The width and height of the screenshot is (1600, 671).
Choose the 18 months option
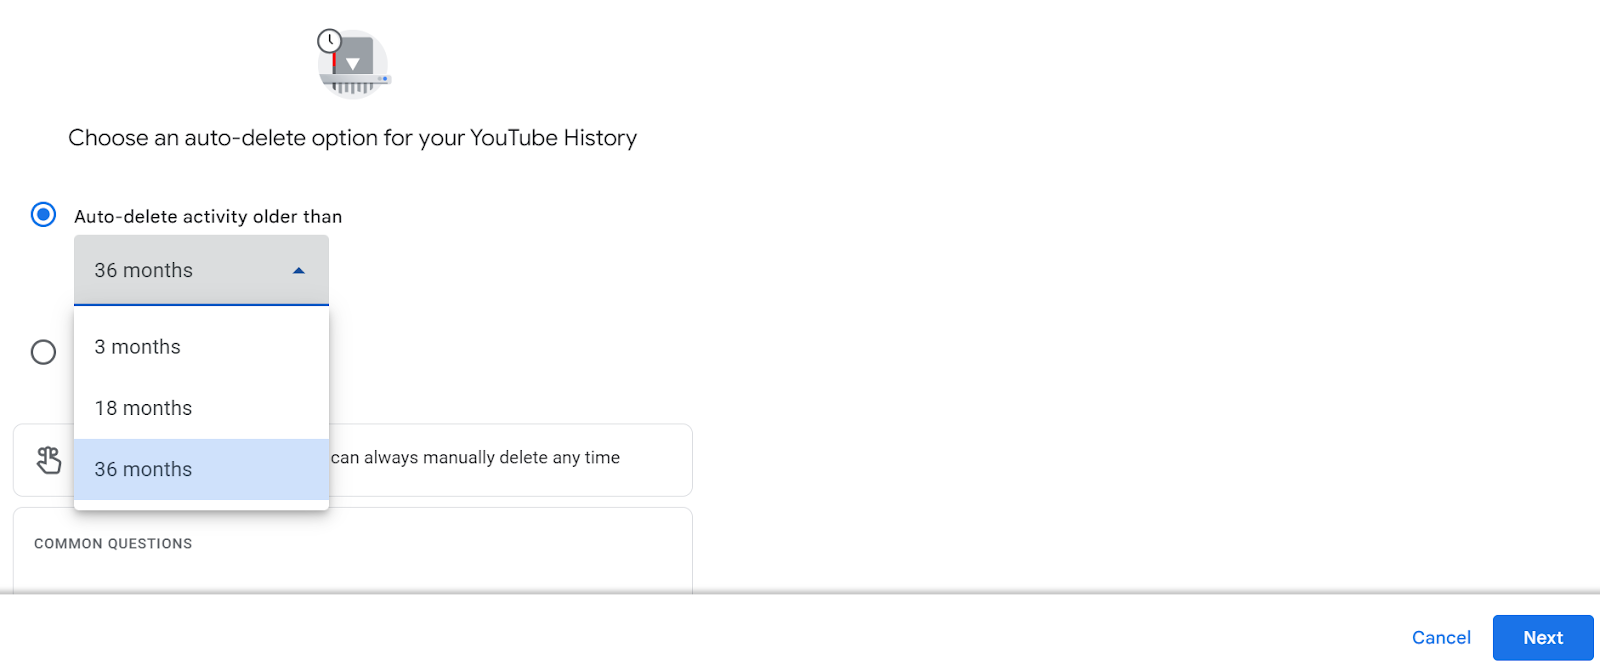(x=143, y=408)
